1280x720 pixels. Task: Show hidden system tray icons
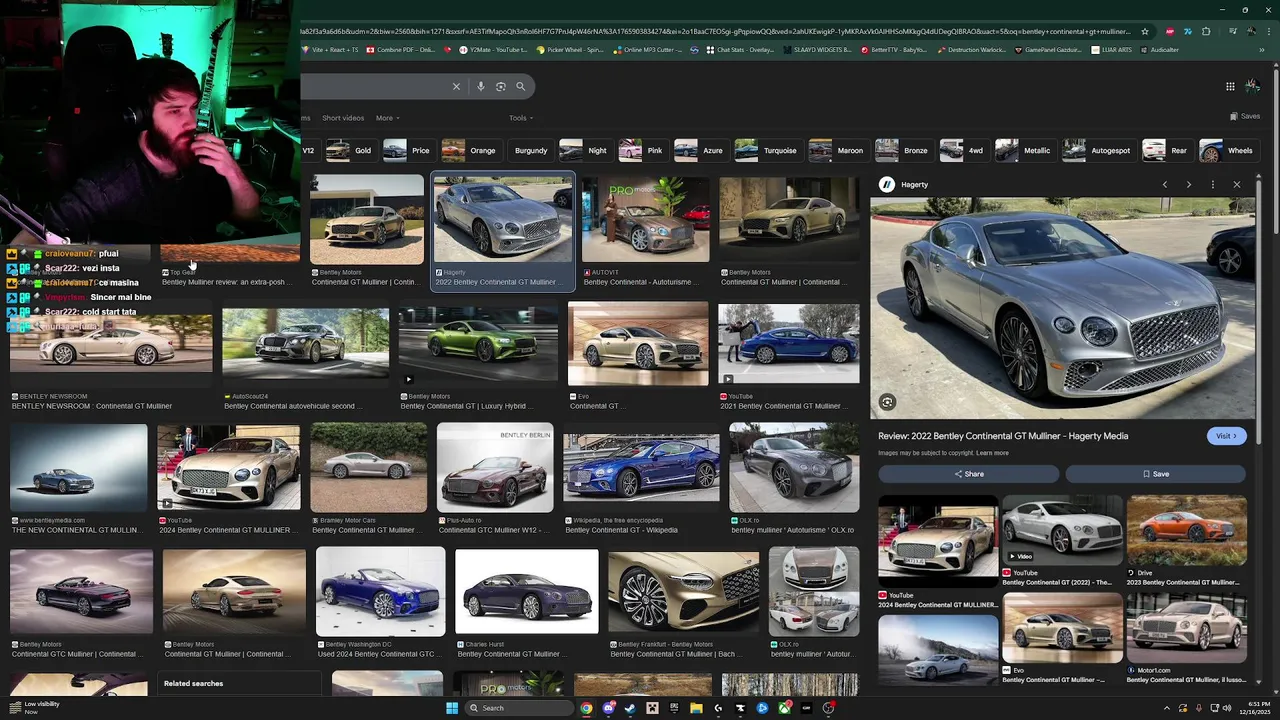(x=1167, y=708)
